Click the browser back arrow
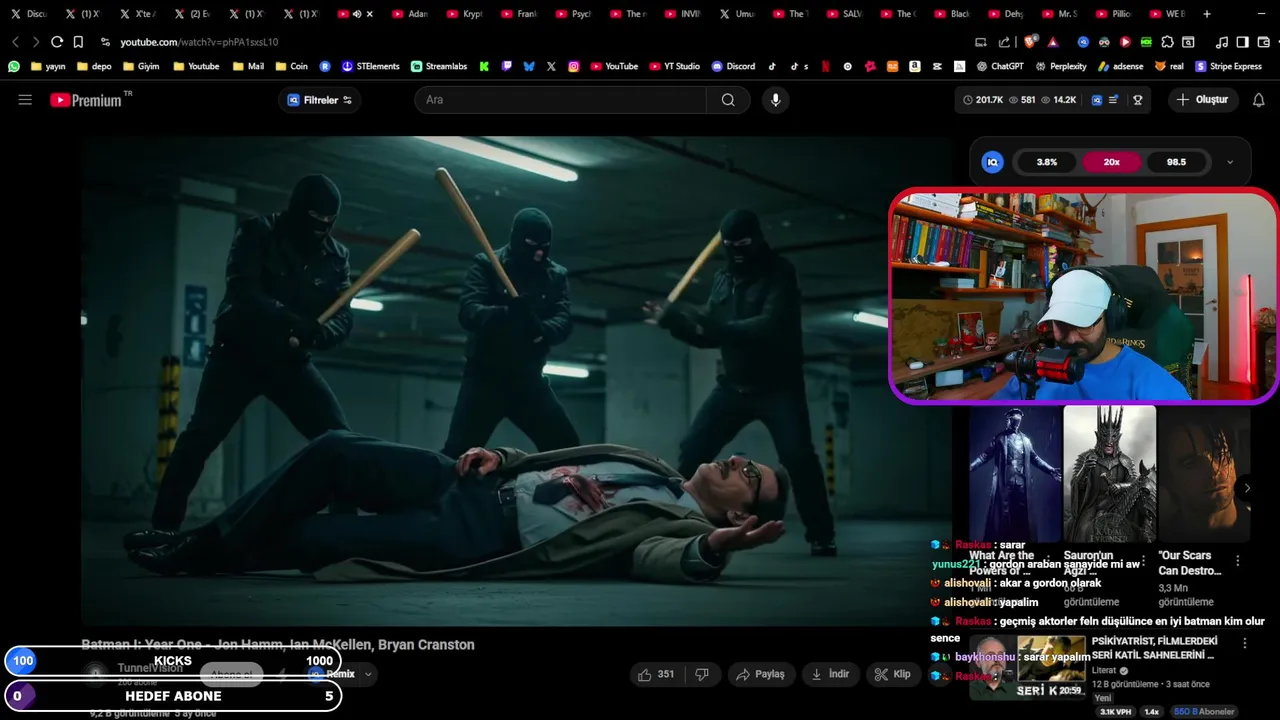The height and width of the screenshot is (720, 1280). click(x=15, y=42)
